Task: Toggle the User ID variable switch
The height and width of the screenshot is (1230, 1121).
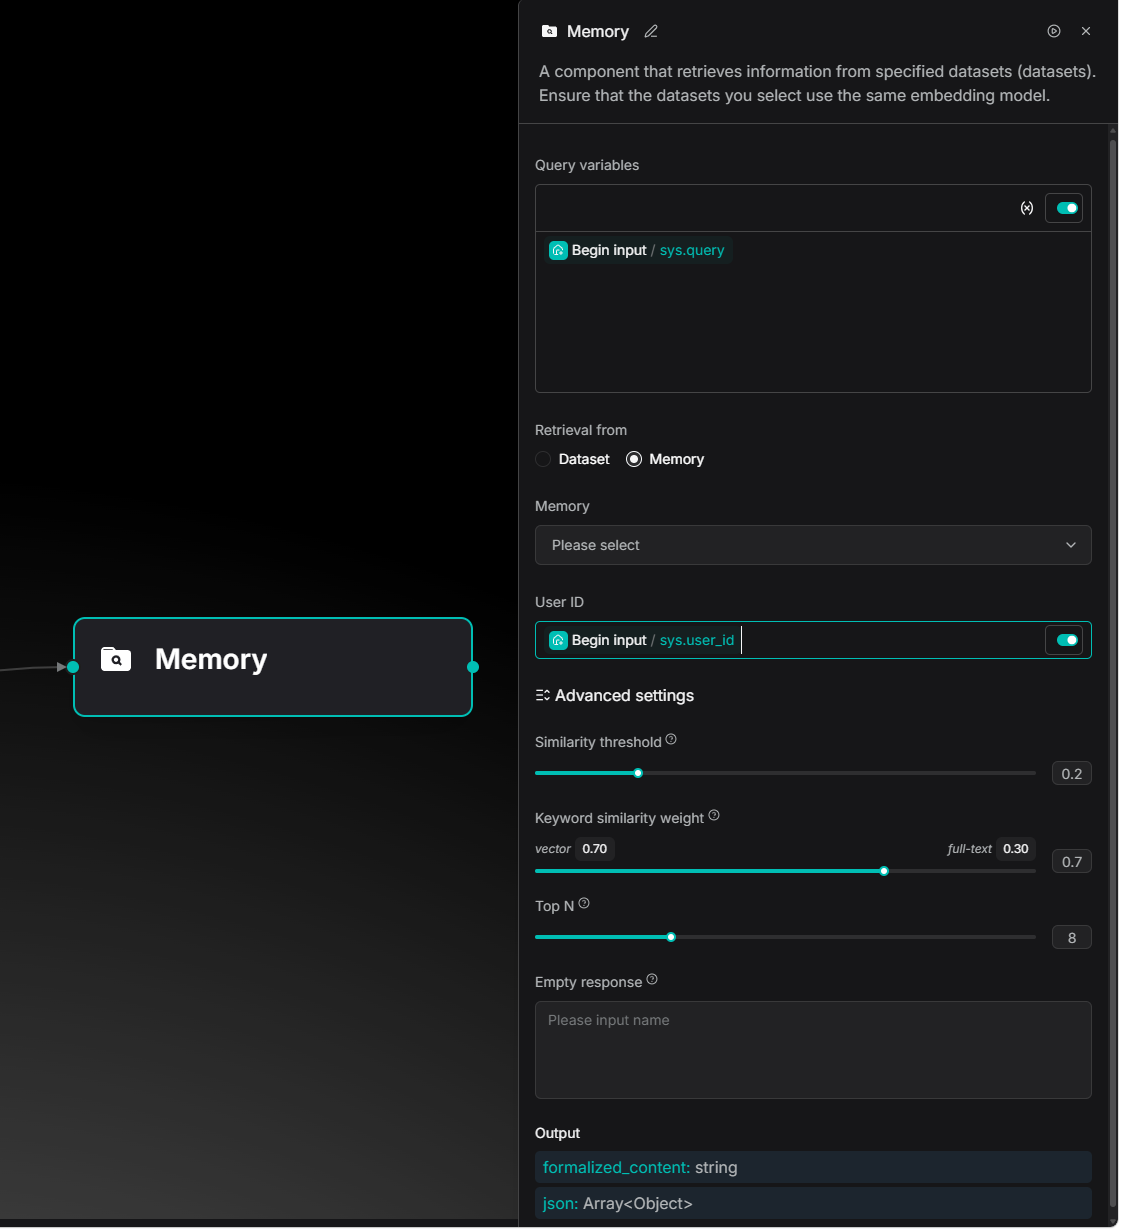Action: coord(1066,640)
